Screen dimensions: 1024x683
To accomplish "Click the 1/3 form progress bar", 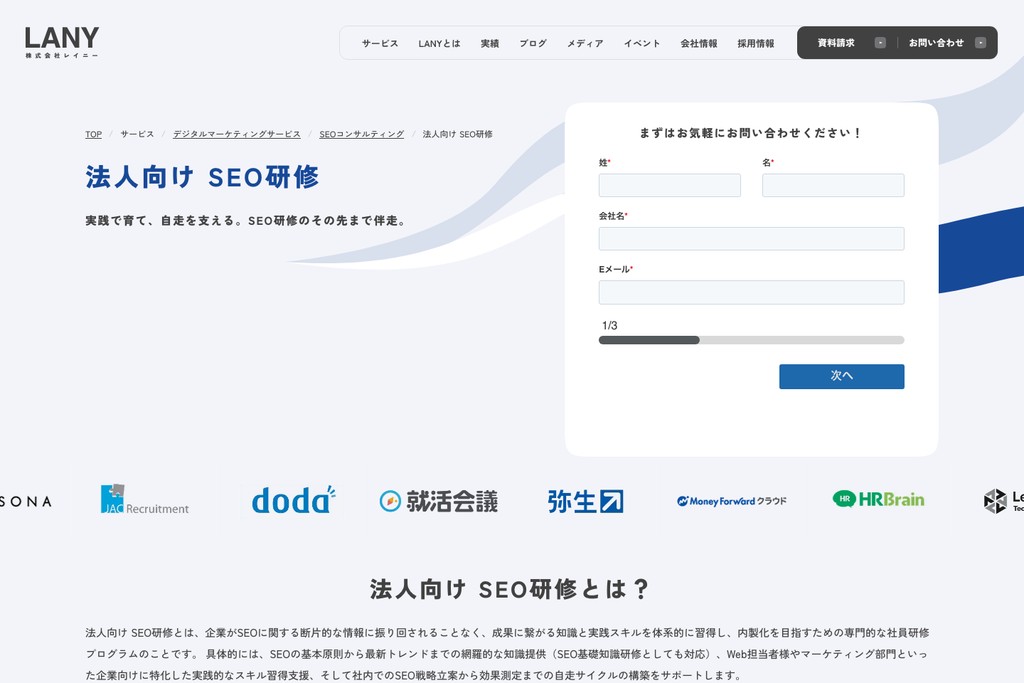I will tap(751, 340).
